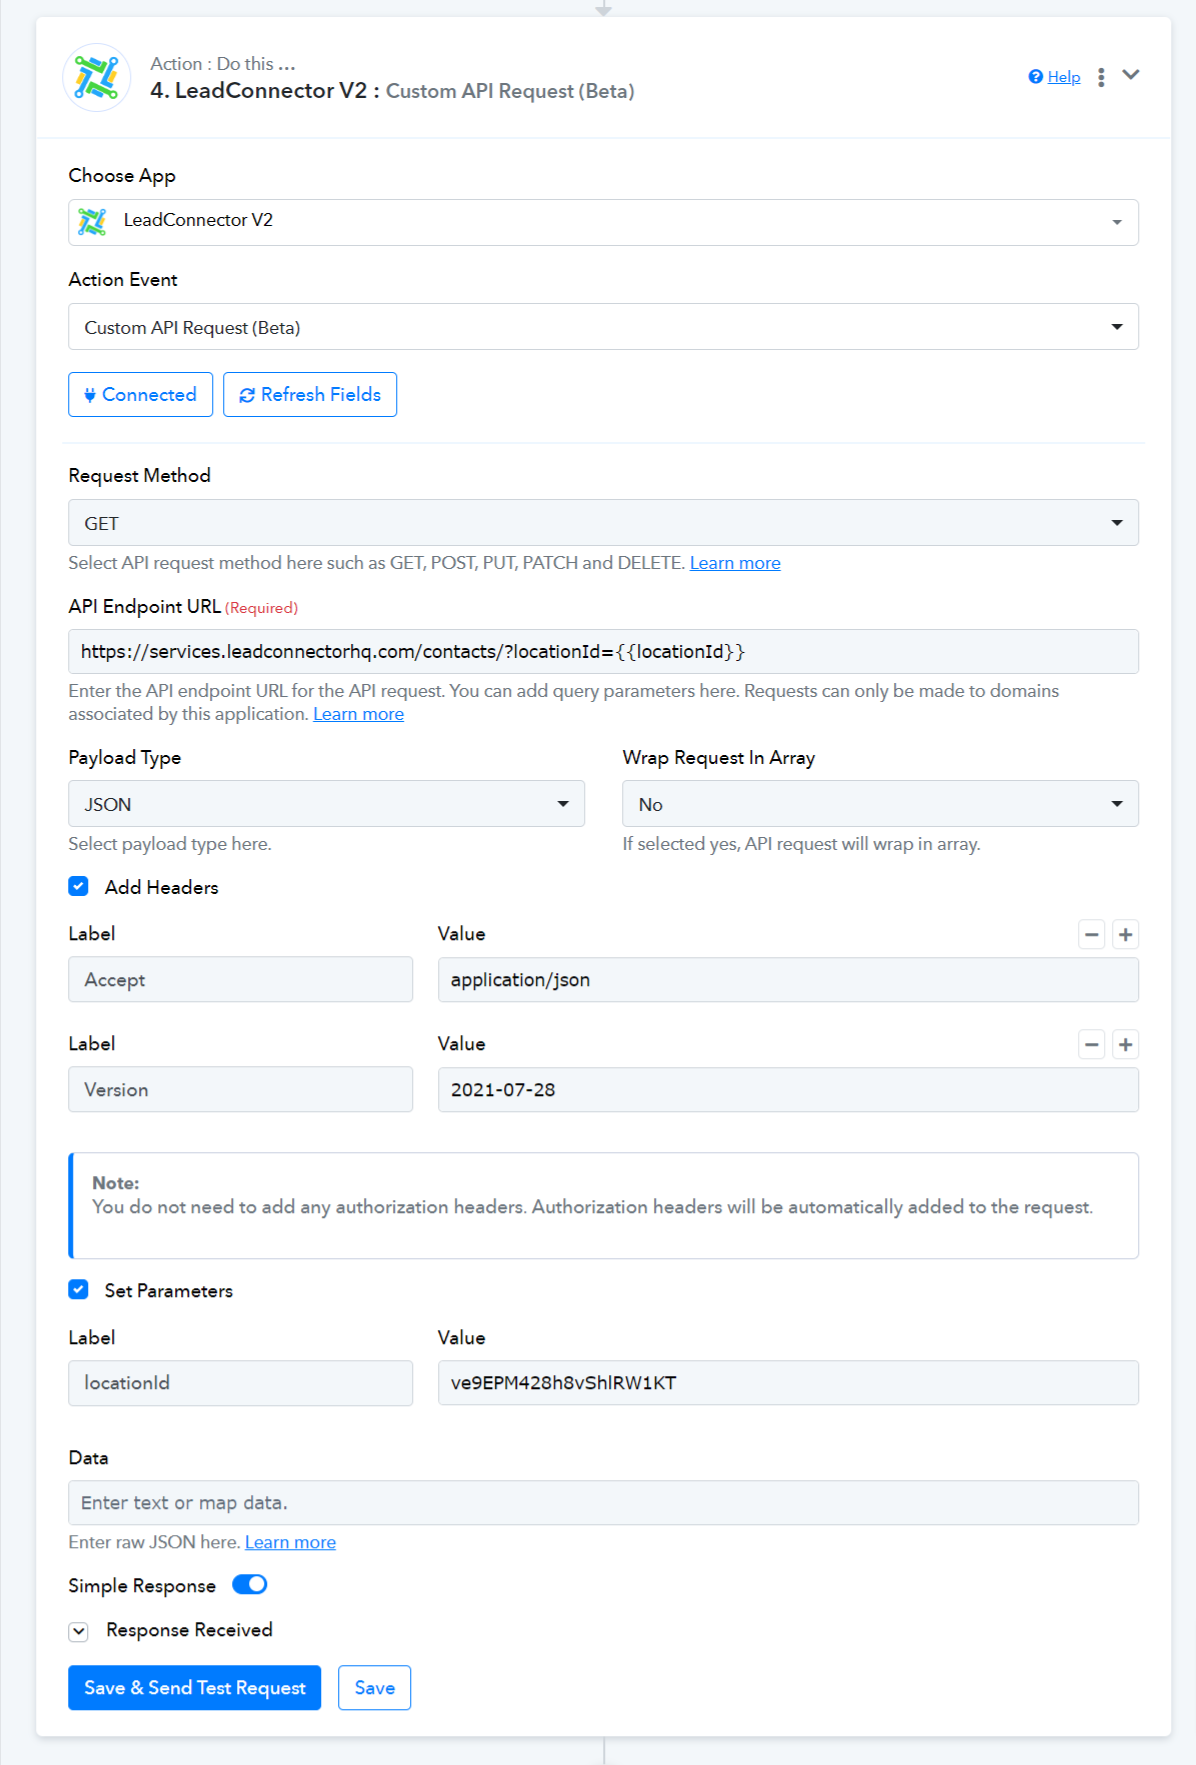Viewport: 1196px width, 1765px height.
Task: Open Learn more link under Data field
Action: pos(290,1542)
